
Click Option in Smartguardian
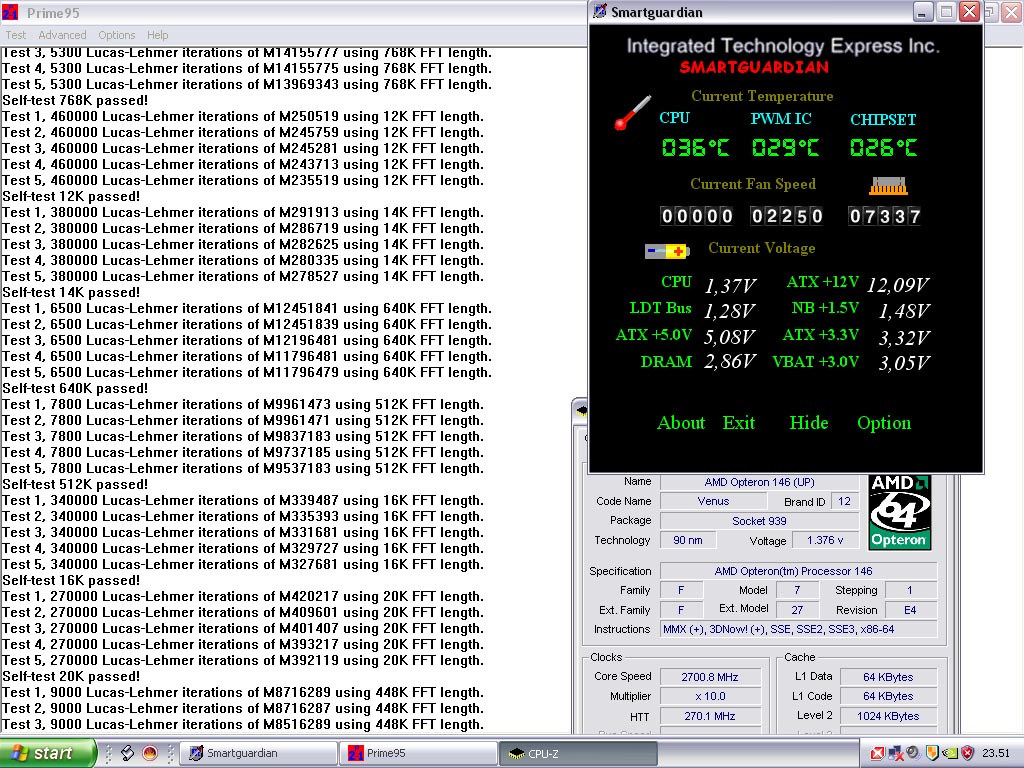(884, 423)
